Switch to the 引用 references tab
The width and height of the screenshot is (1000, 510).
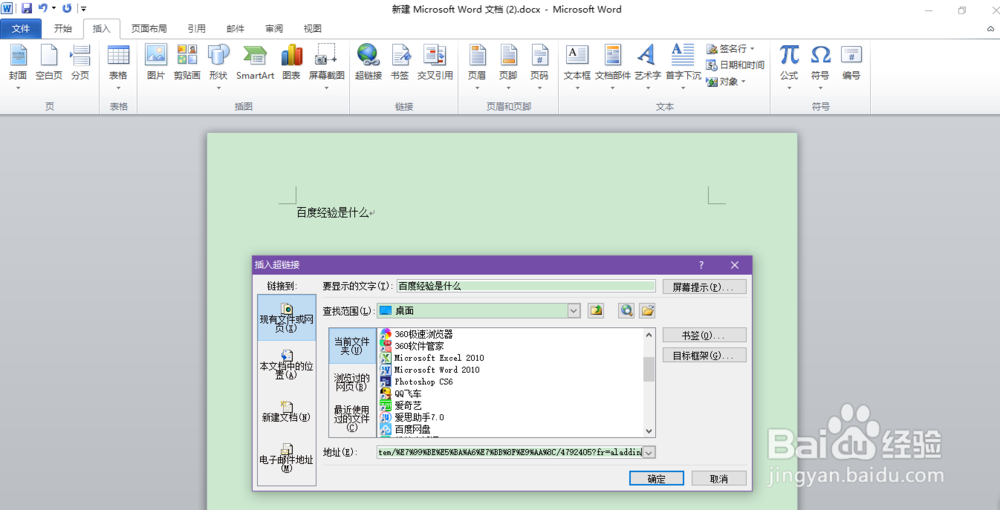(x=196, y=29)
